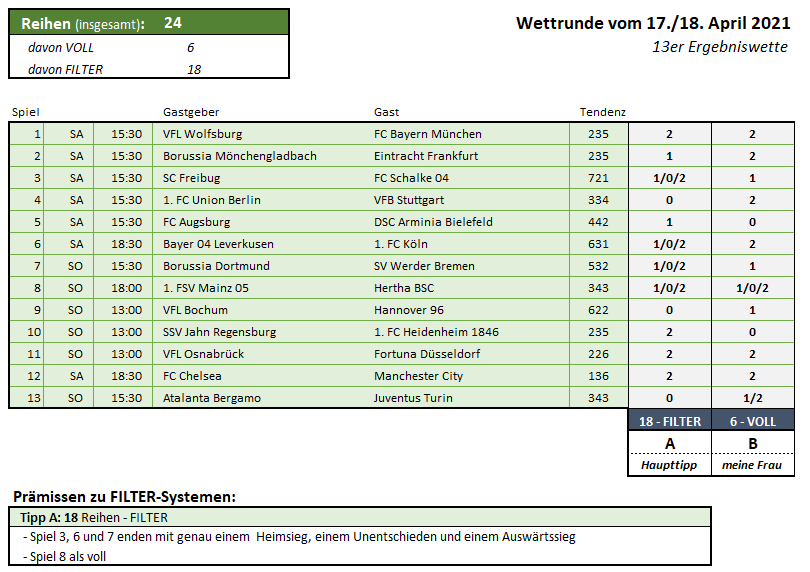Click the 'A' tip label

tap(670, 443)
